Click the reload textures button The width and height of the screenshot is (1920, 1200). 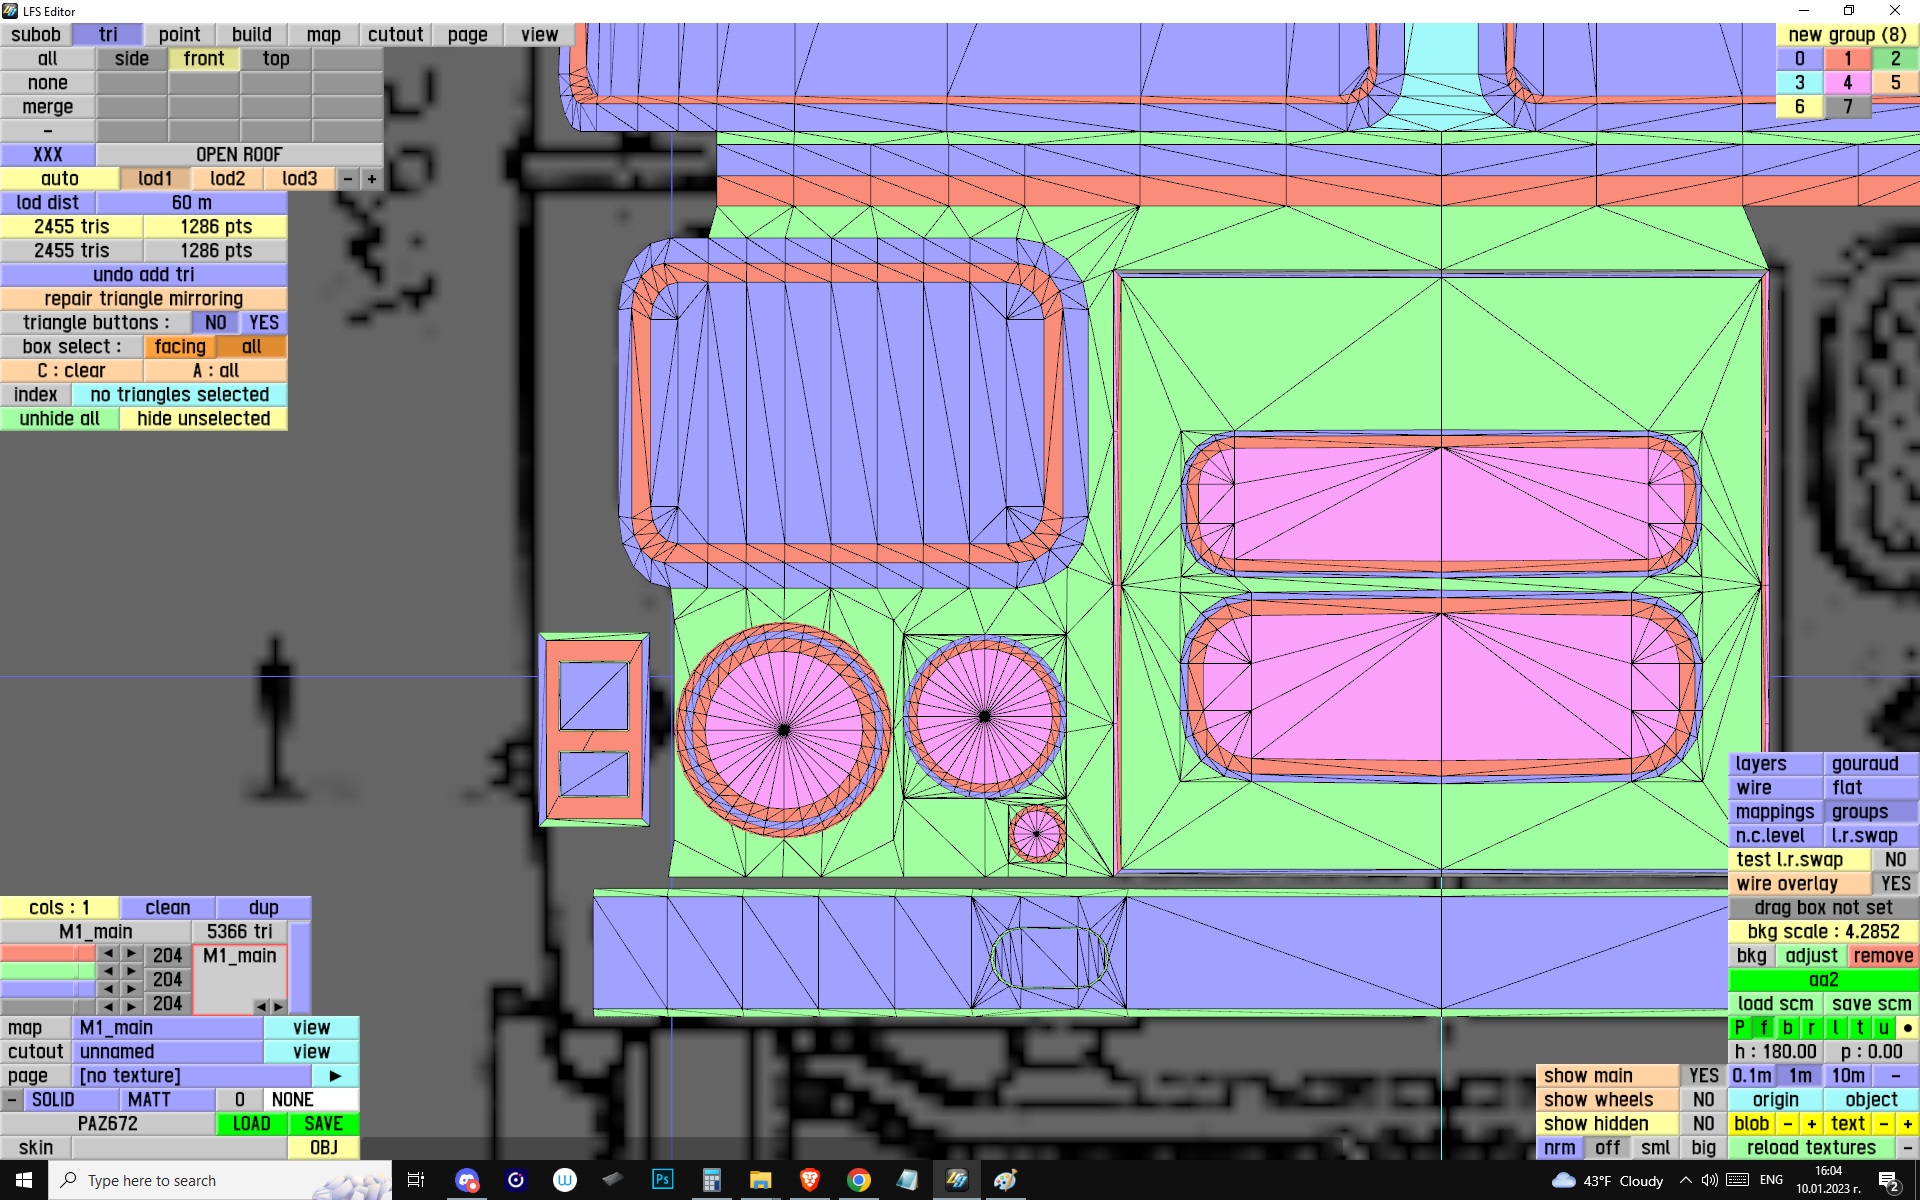[x=1810, y=1148]
